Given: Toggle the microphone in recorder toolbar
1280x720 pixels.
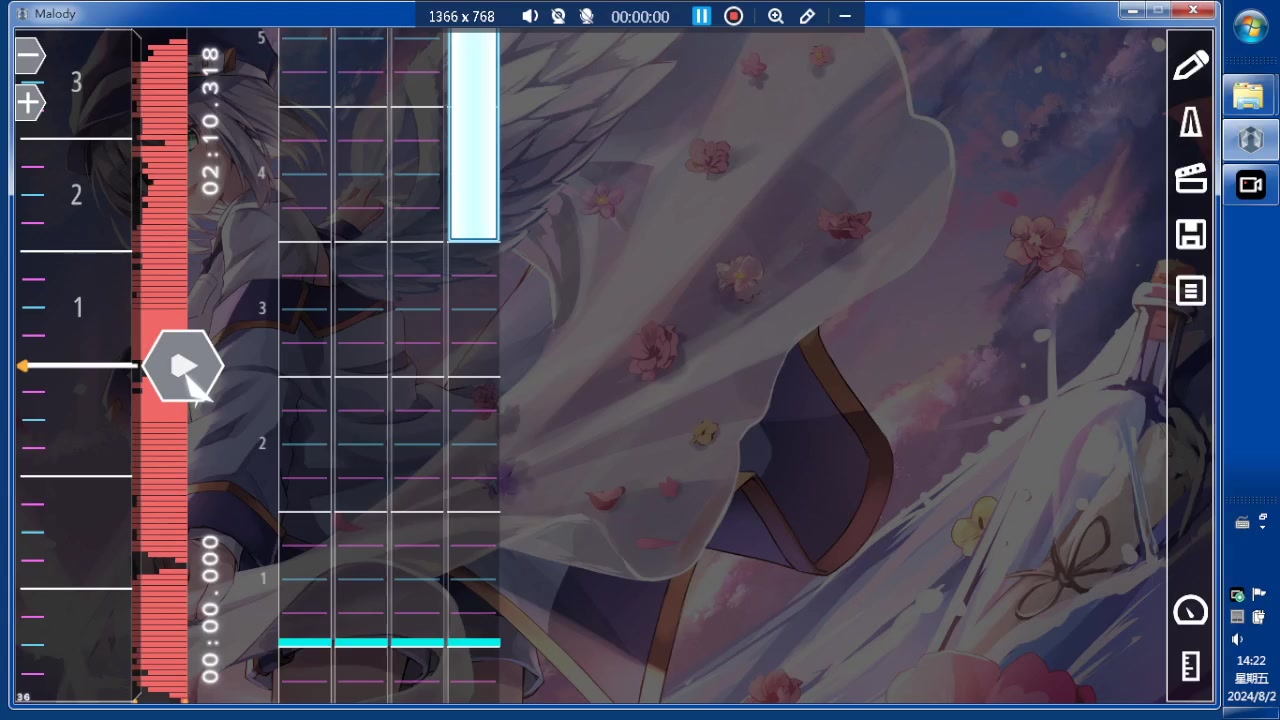Looking at the screenshot, I should point(586,16).
